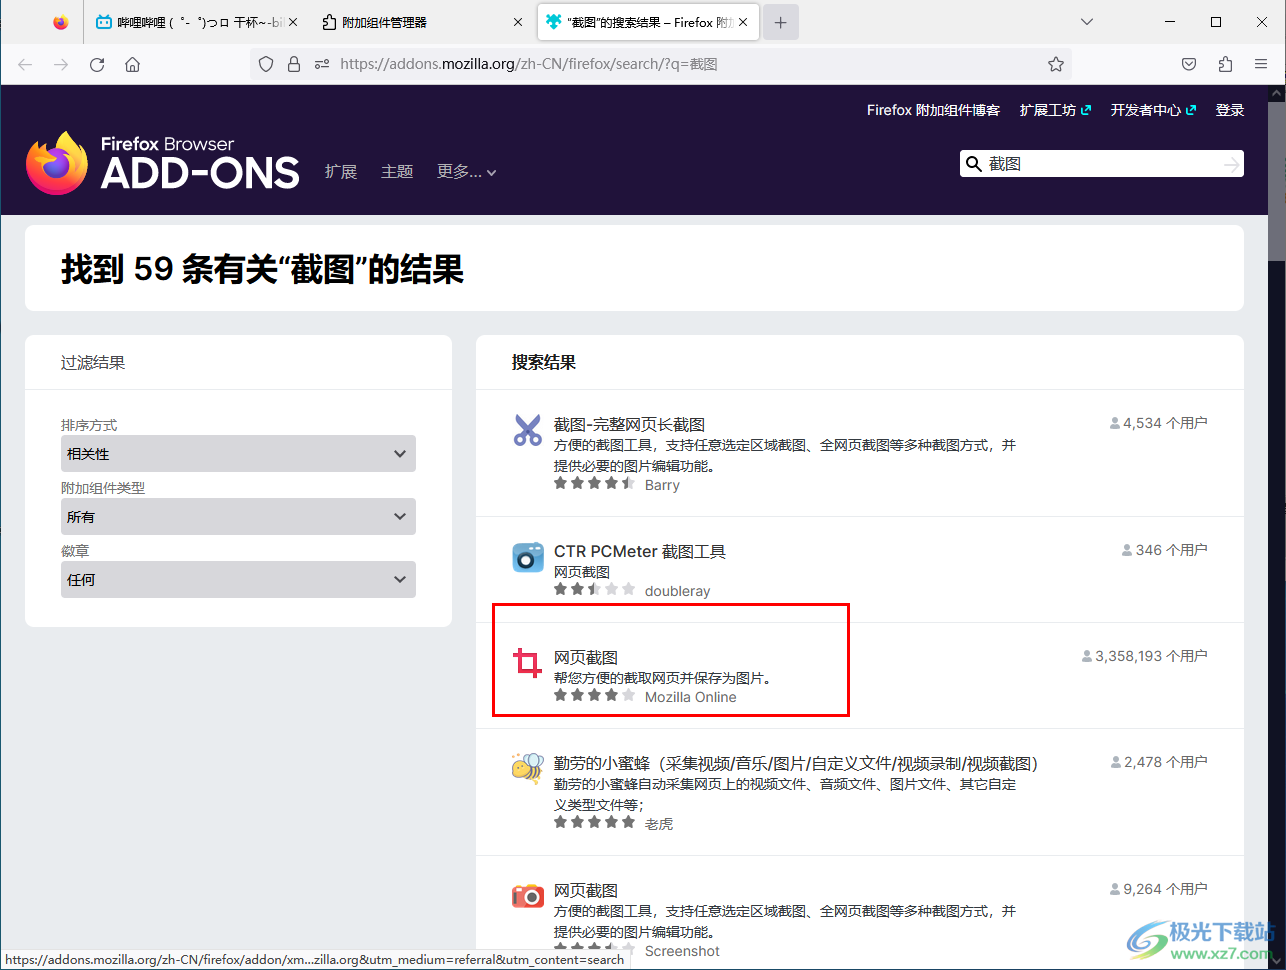The width and height of the screenshot is (1286, 970).
Task: Click the red crop icon of 网页截图
Action: click(527, 663)
